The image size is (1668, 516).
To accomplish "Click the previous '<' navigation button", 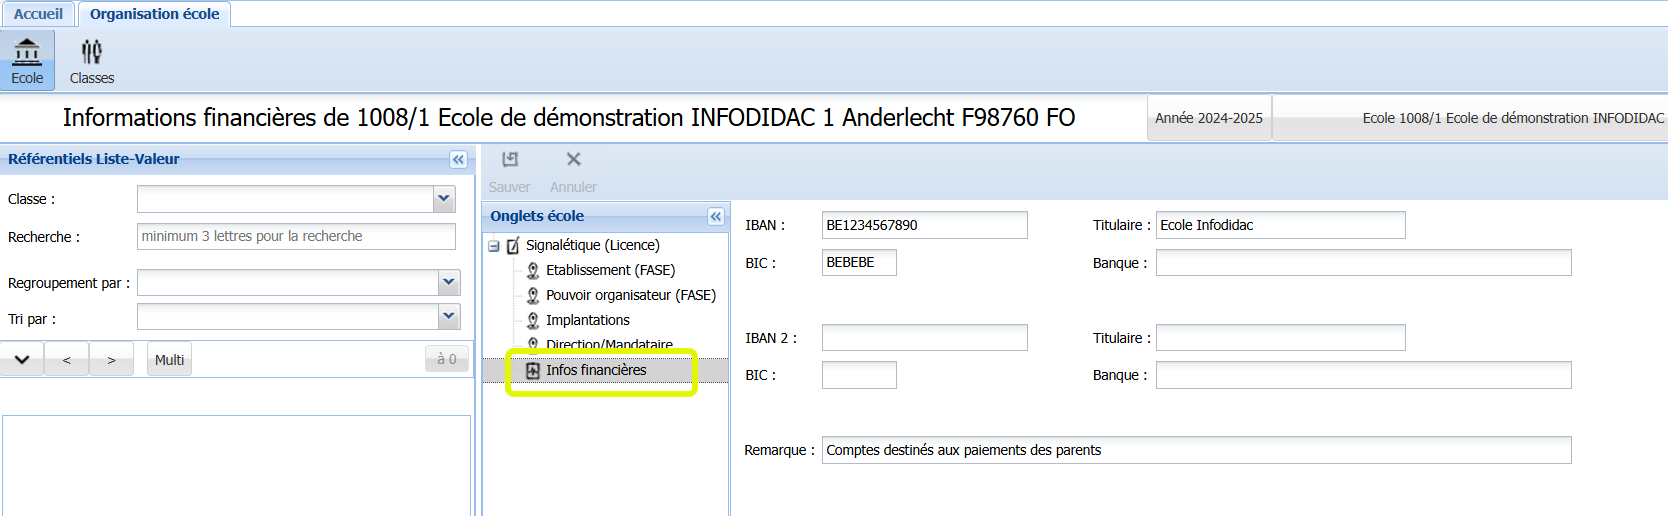I will (x=67, y=360).
